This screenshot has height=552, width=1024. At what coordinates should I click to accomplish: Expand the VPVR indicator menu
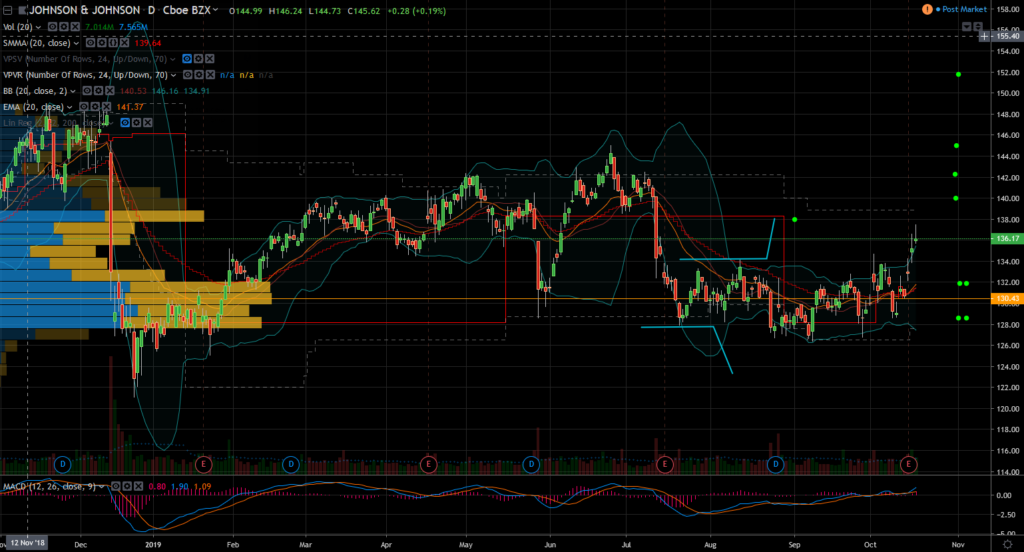tap(174, 75)
